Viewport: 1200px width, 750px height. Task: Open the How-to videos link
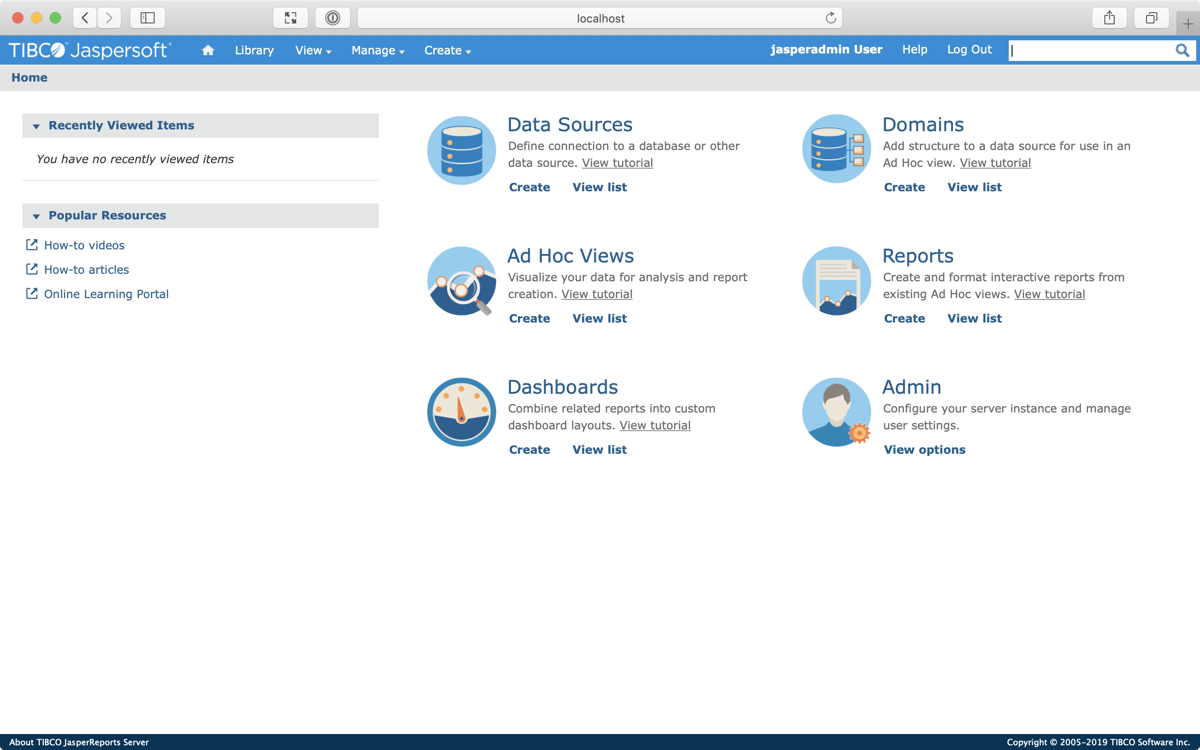[x=84, y=245]
